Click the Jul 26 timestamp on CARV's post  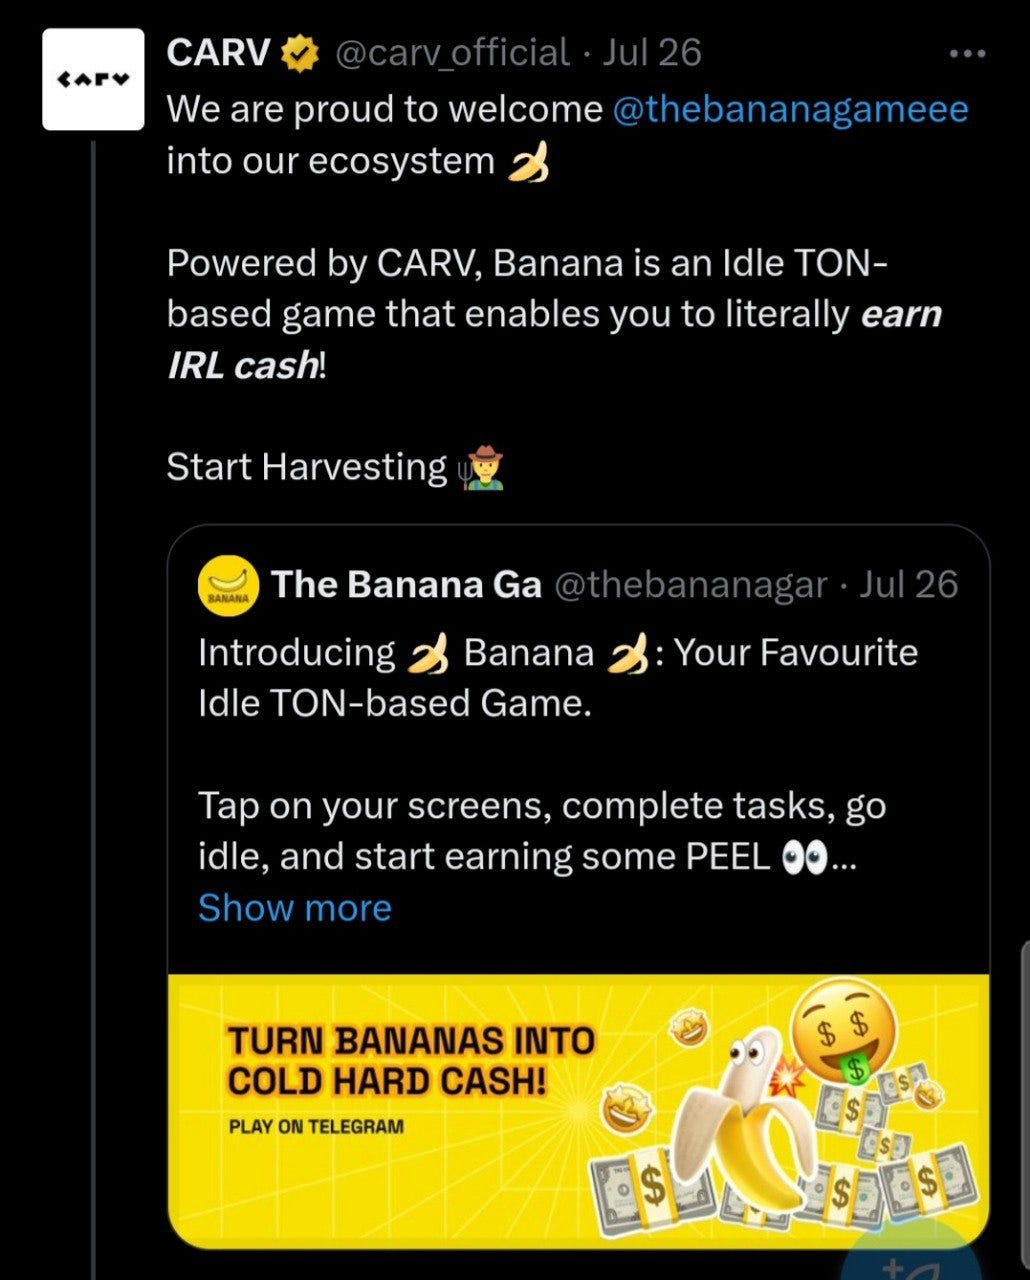coord(652,52)
